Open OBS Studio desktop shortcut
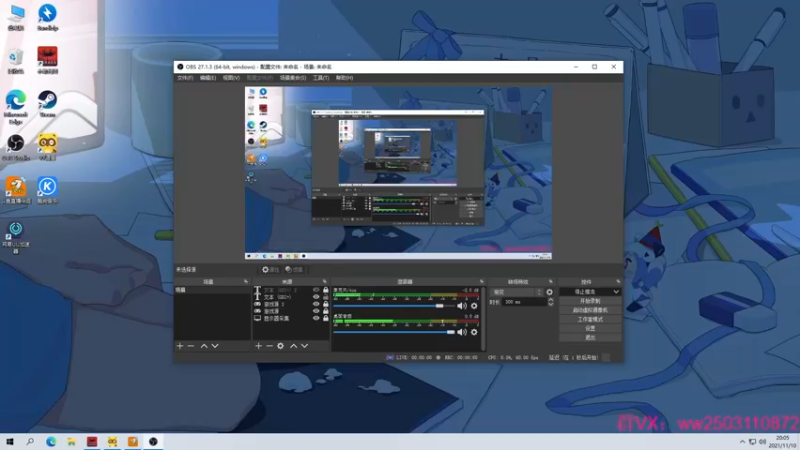800x450 pixels. (16, 147)
